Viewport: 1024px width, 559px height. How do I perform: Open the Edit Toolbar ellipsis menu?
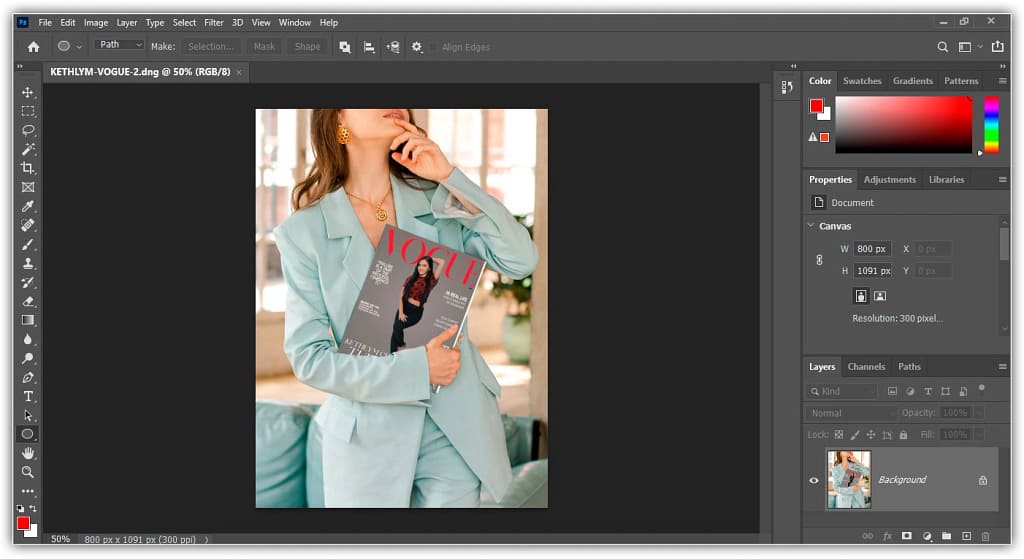click(27, 490)
